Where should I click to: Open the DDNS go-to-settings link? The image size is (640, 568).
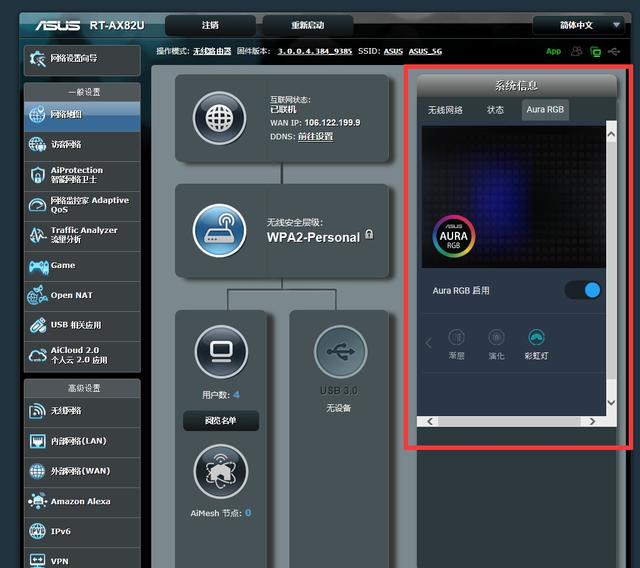pyautogui.click(x=315, y=136)
